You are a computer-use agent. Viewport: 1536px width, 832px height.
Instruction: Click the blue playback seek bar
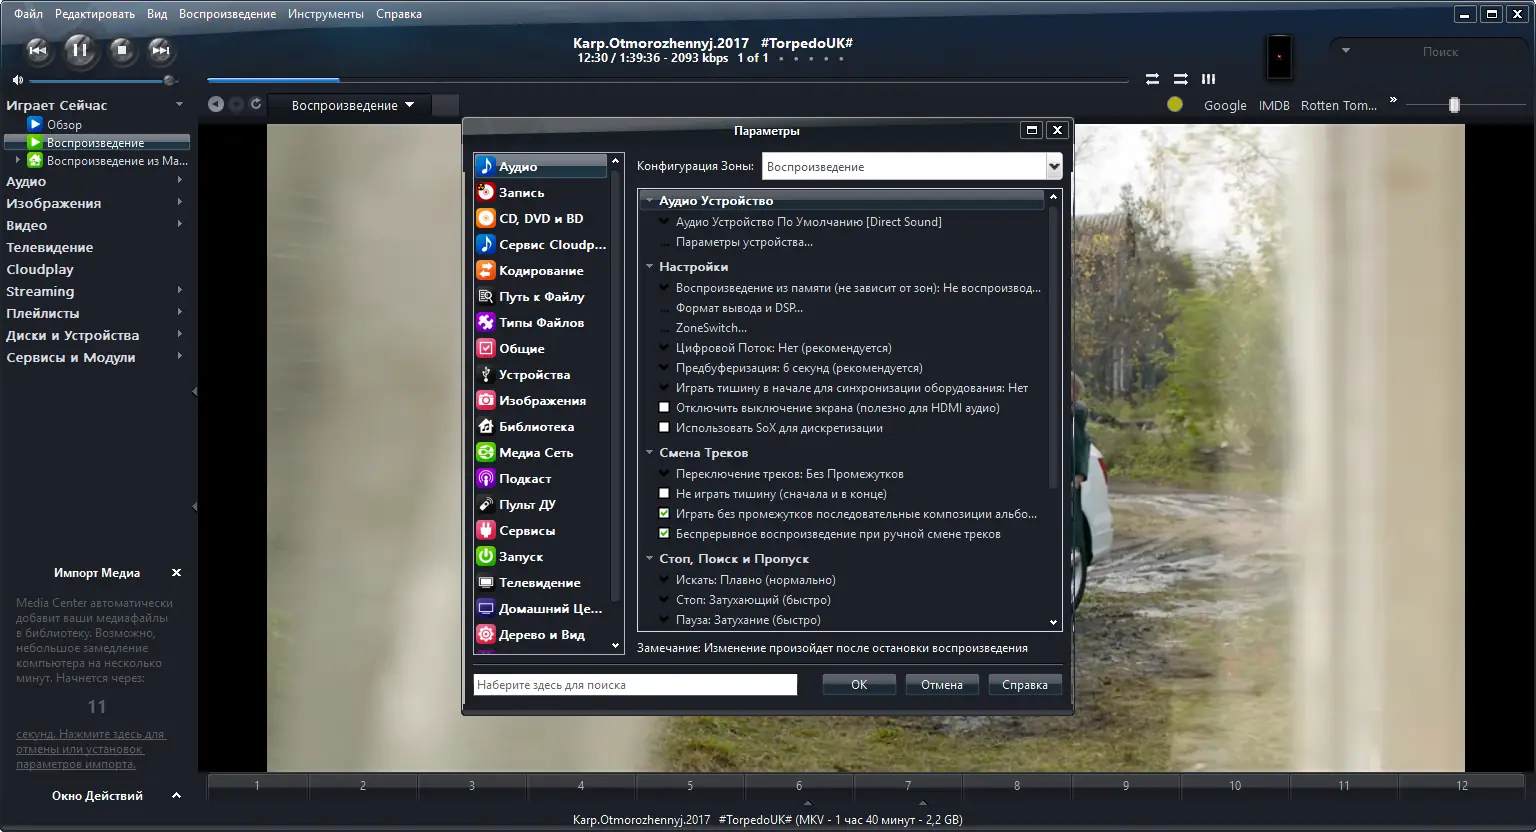[x=668, y=79]
